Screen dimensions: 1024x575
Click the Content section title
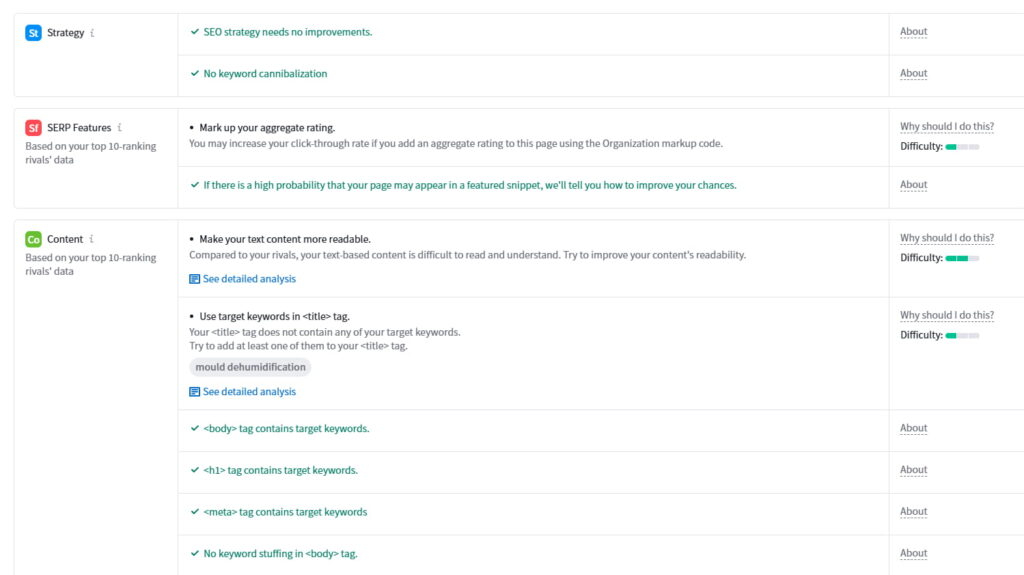(x=65, y=239)
